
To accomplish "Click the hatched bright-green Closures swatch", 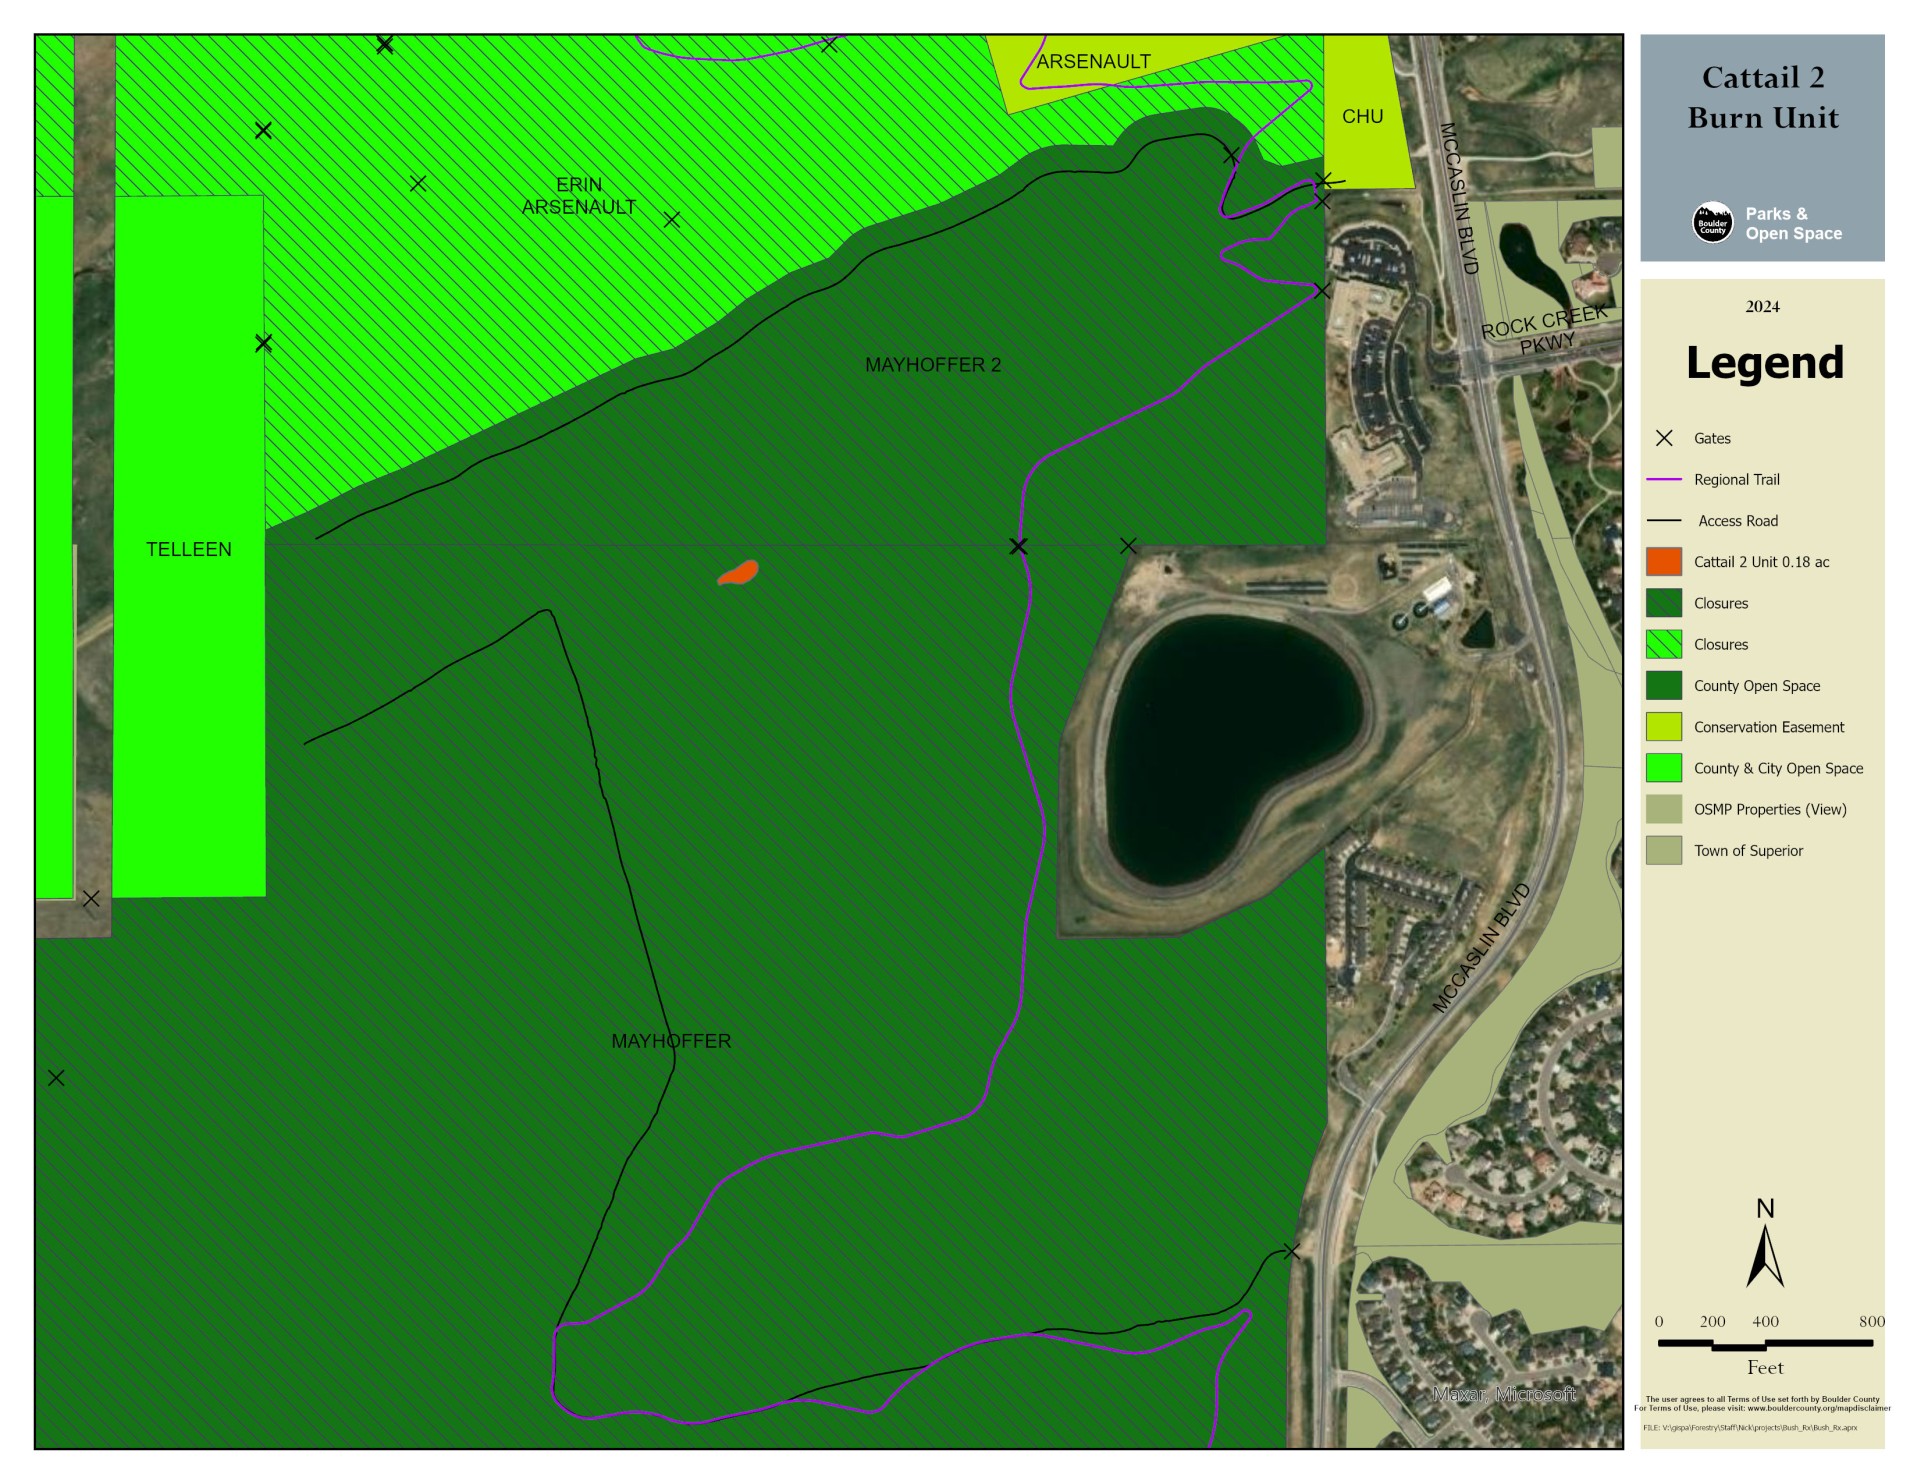I will 1664,645.
